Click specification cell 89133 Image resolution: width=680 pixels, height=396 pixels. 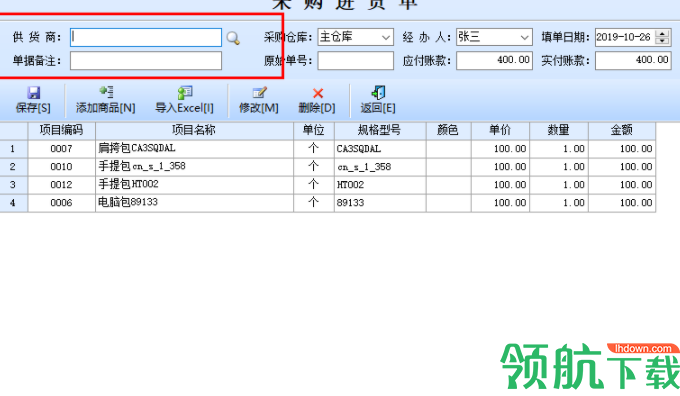coord(380,203)
